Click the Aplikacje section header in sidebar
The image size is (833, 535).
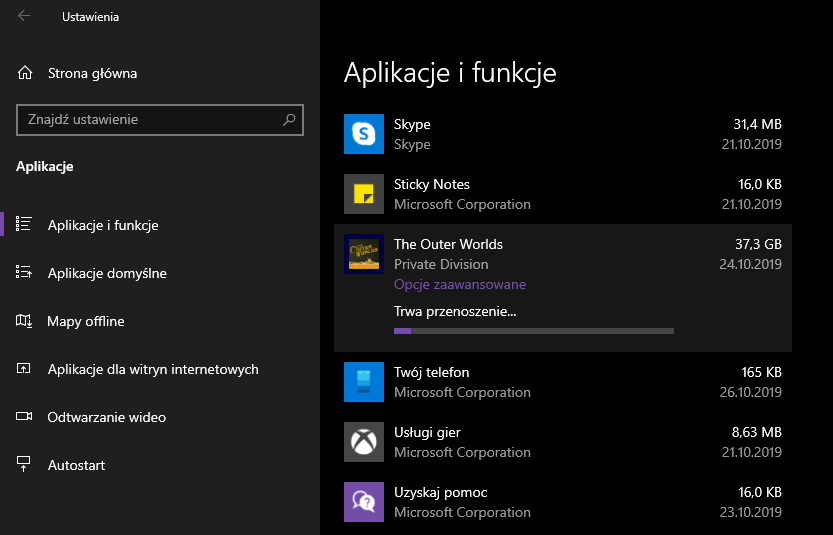point(45,167)
